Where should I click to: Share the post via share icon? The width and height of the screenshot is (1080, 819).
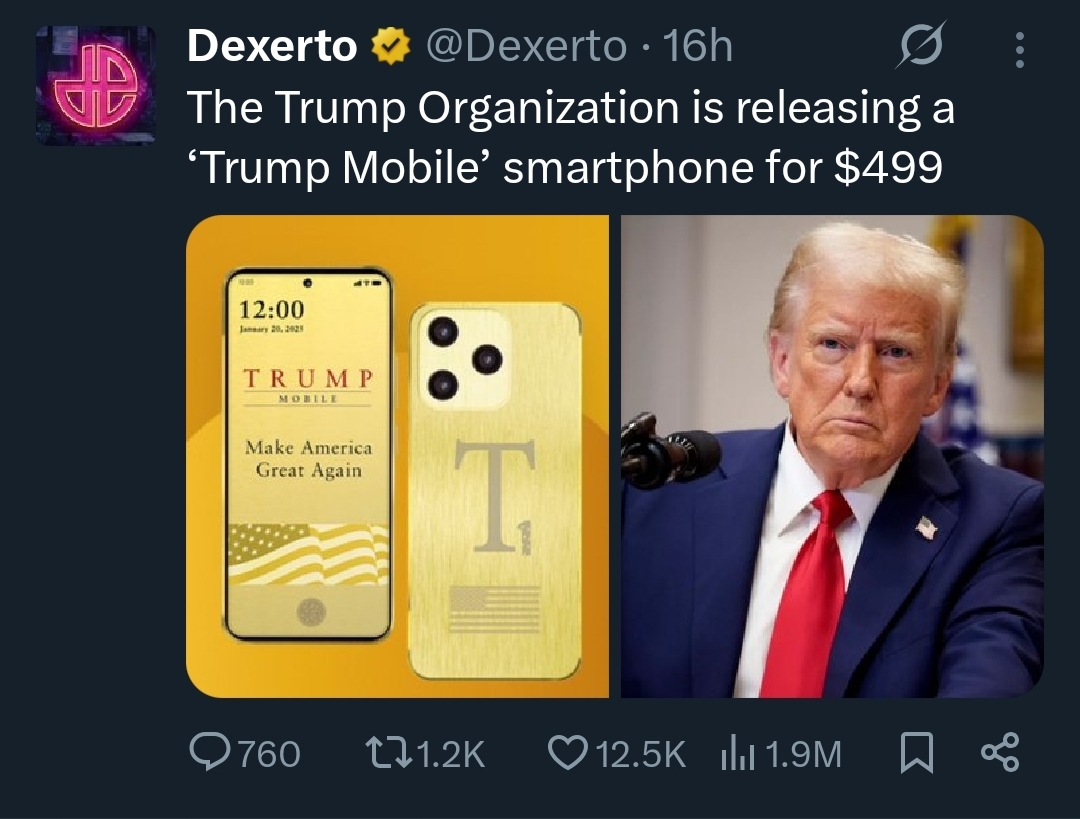(999, 752)
